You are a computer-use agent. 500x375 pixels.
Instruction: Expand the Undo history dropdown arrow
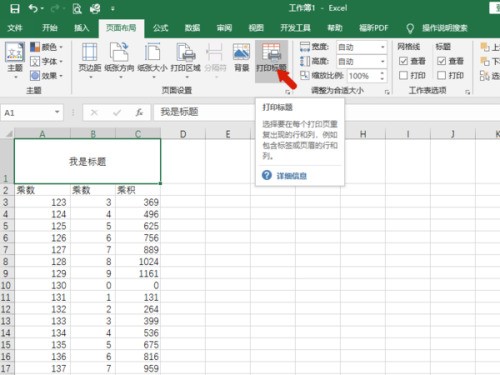click(43, 9)
